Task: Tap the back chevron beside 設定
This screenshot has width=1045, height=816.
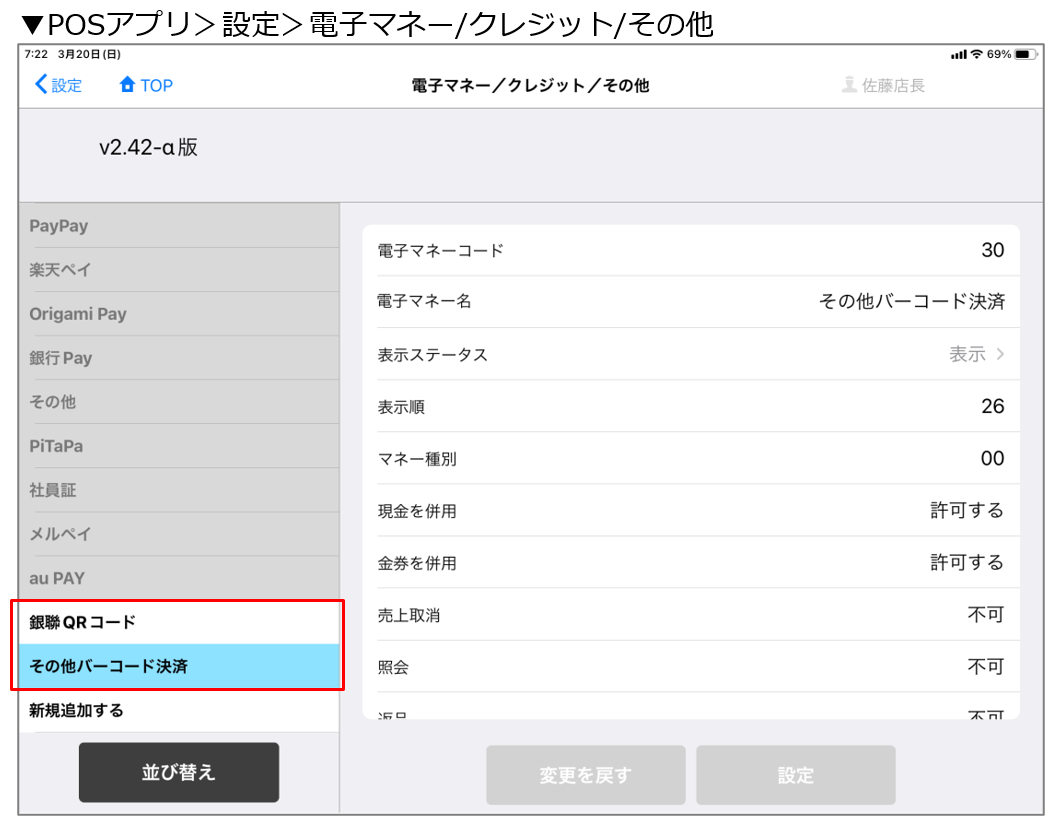Action: tap(41, 85)
